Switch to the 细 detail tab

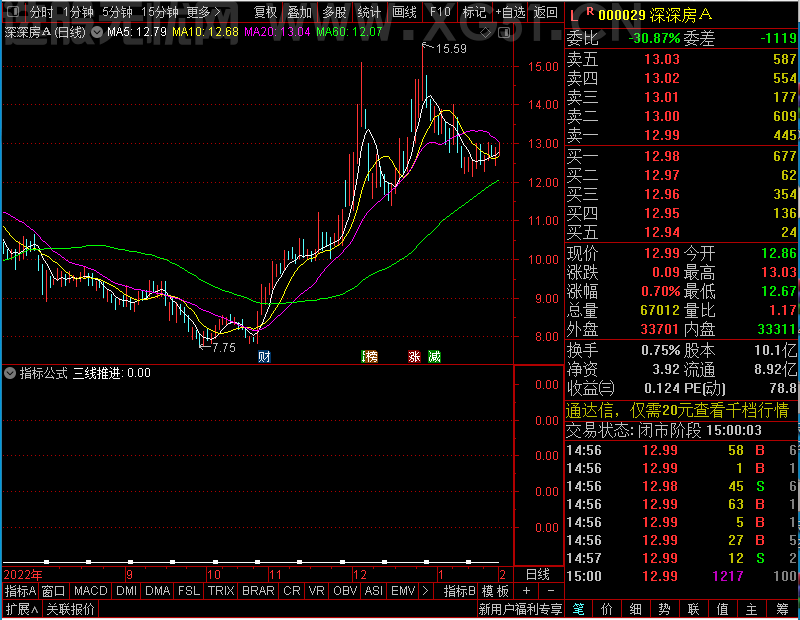click(x=635, y=609)
